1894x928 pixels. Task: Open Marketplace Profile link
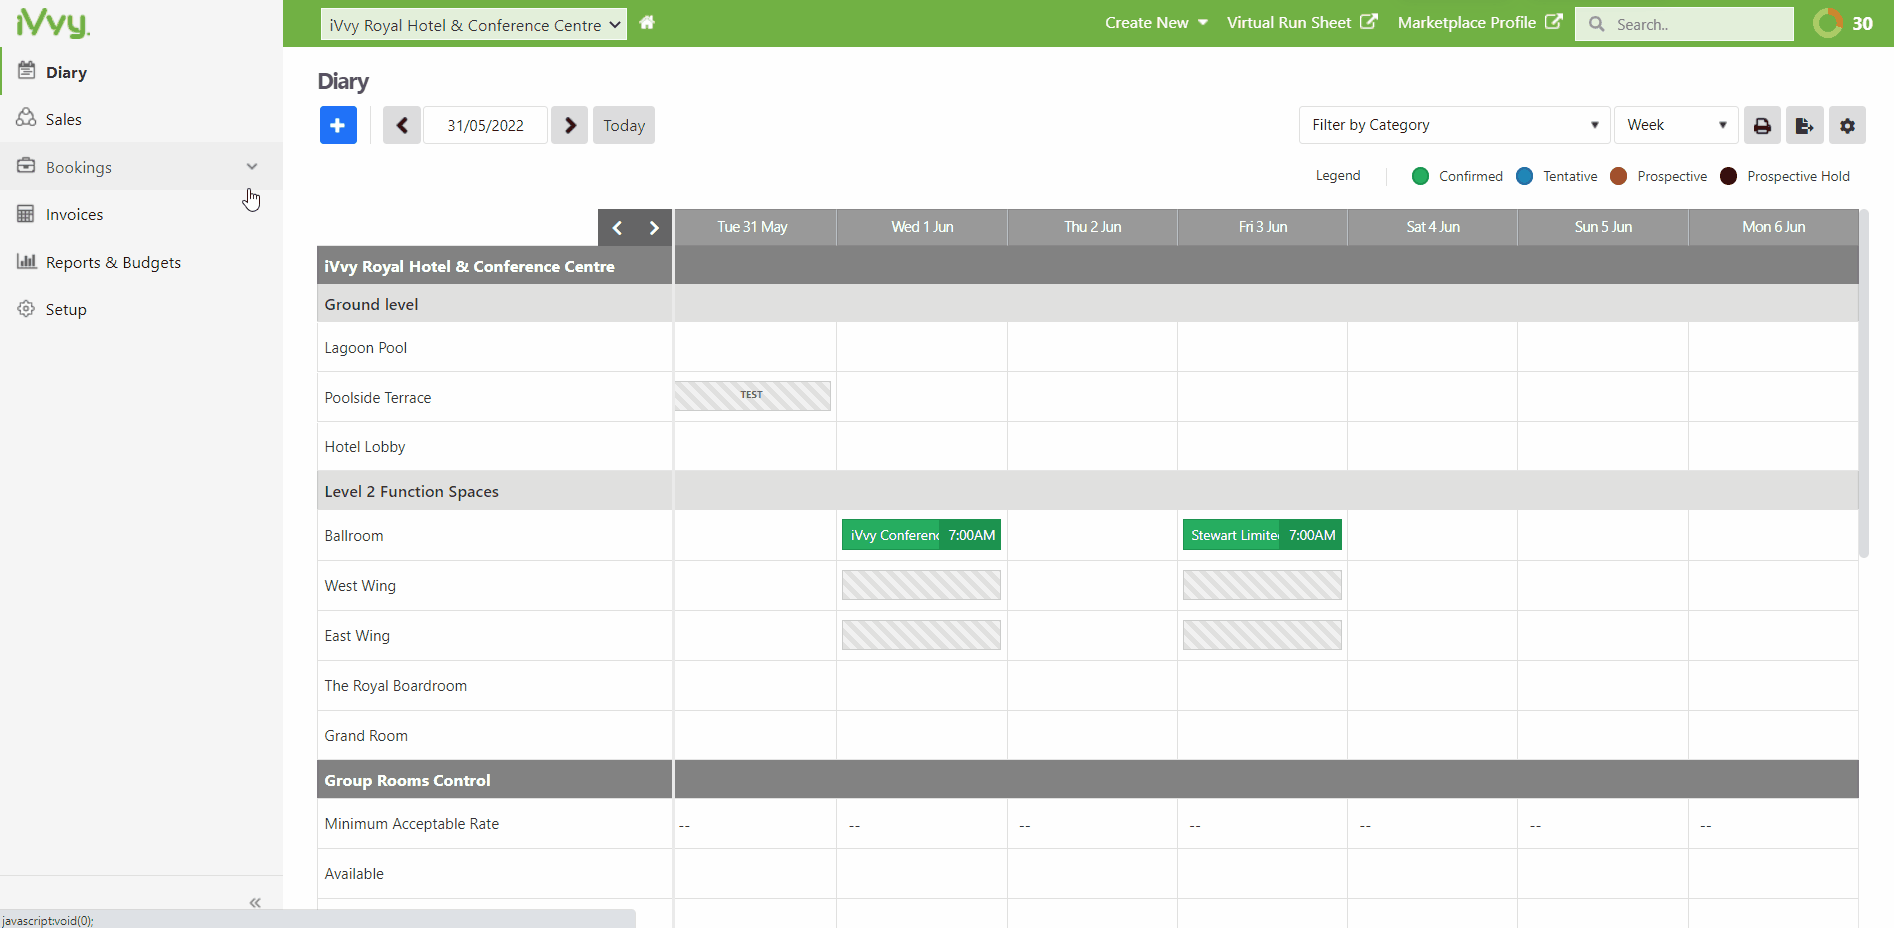(1467, 23)
